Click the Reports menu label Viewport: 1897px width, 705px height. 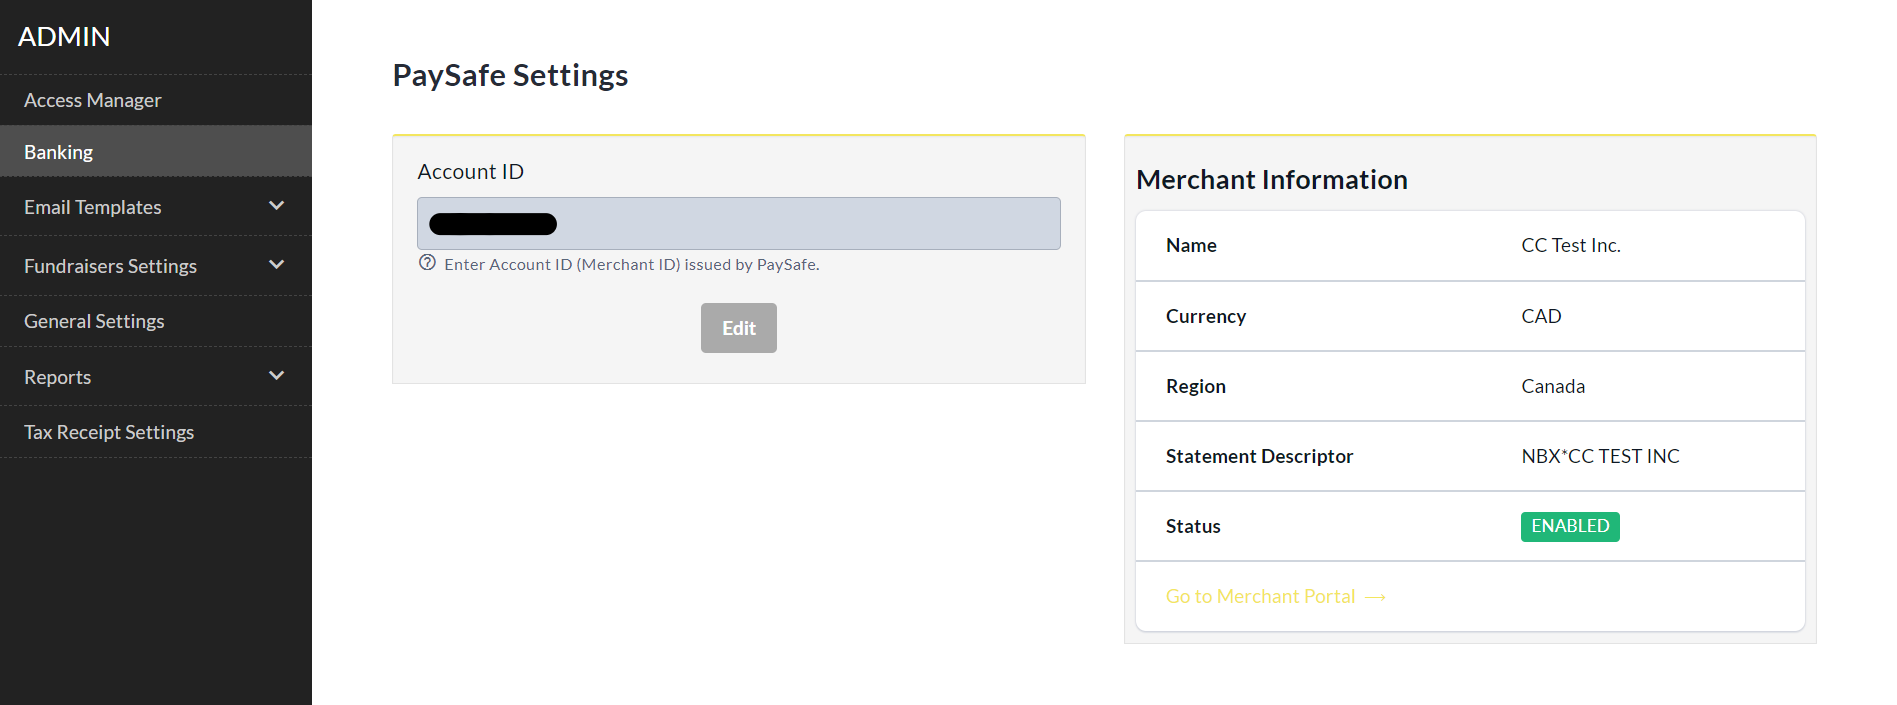point(57,377)
